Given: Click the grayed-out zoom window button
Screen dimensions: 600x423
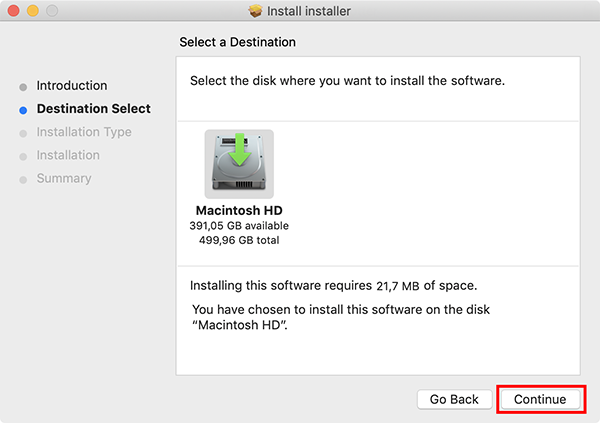Looking at the screenshot, I should pos(51,11).
